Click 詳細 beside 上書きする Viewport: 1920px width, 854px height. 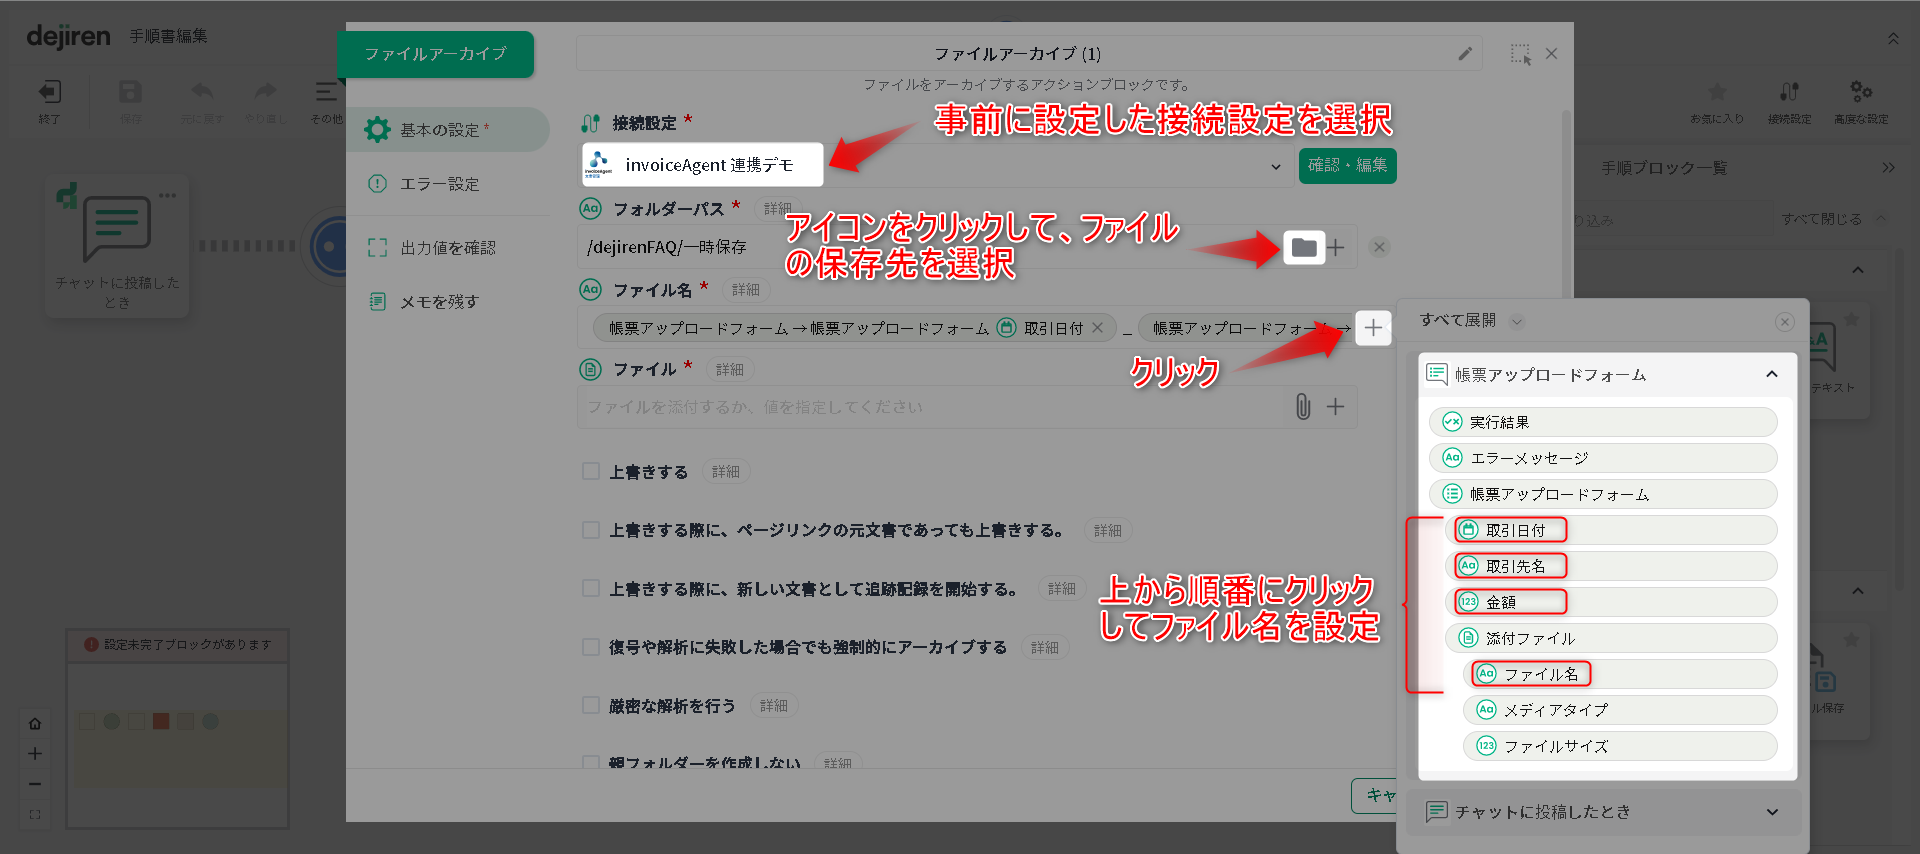coord(726,471)
